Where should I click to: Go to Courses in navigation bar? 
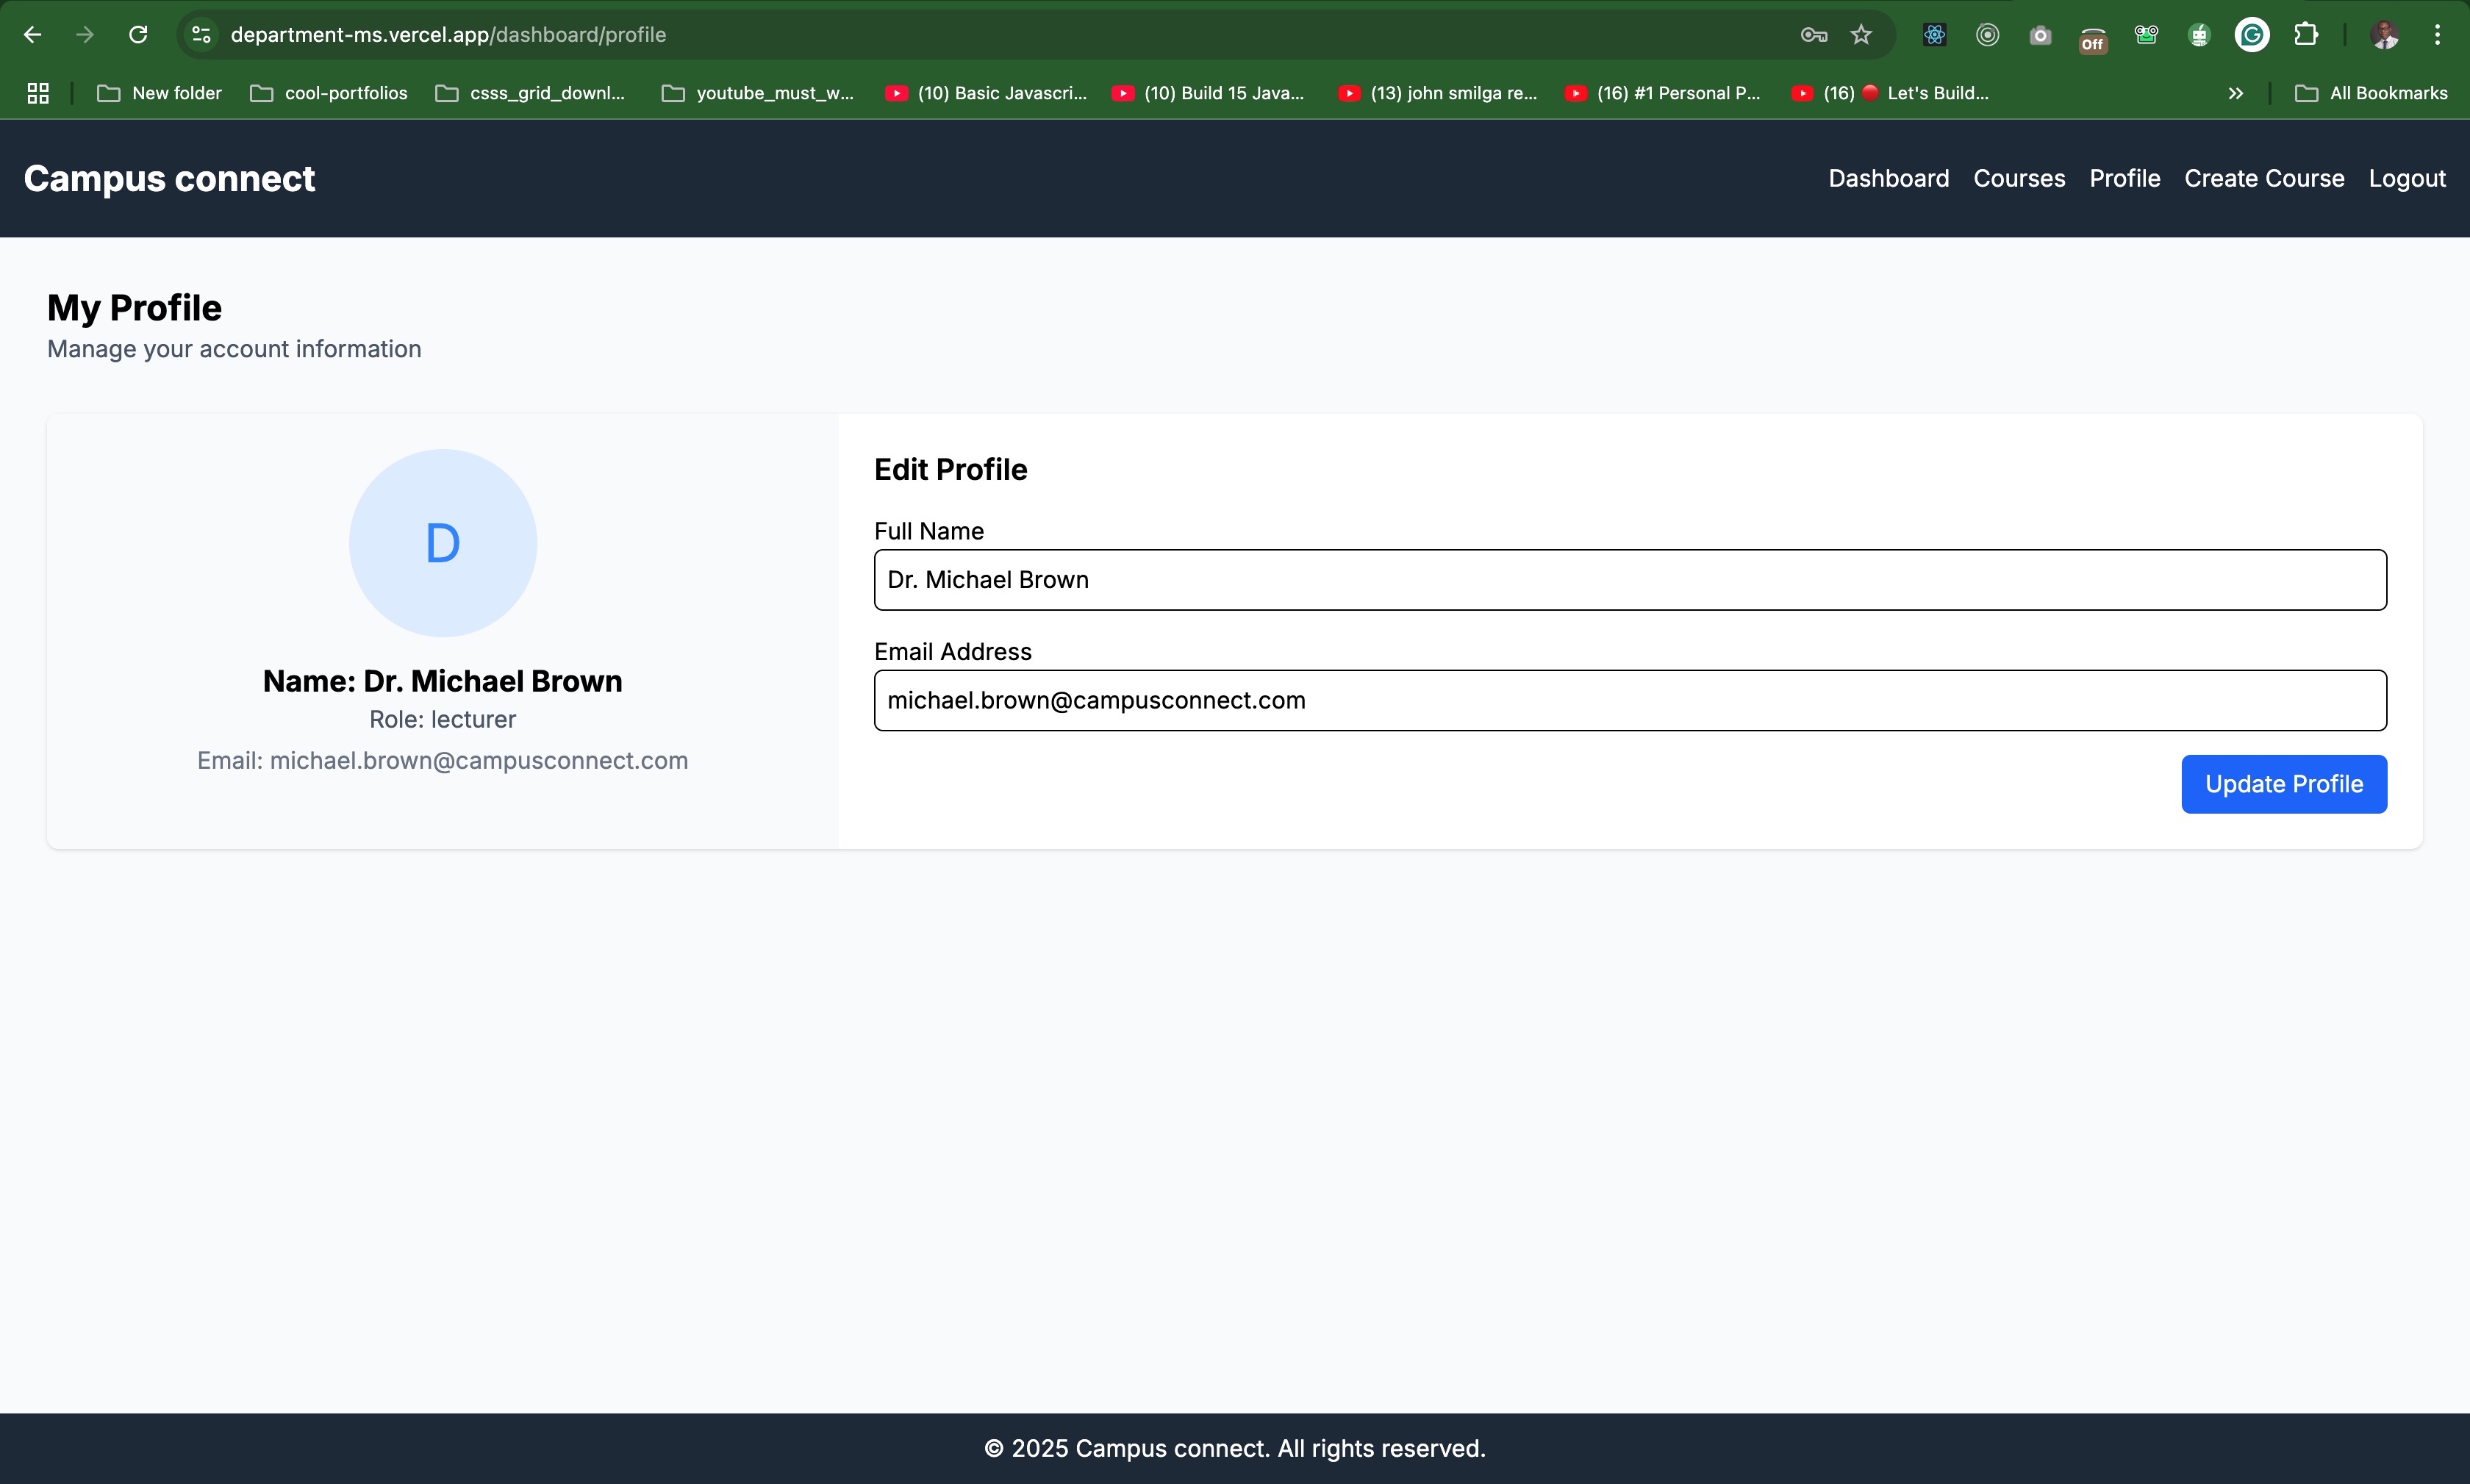(2018, 178)
